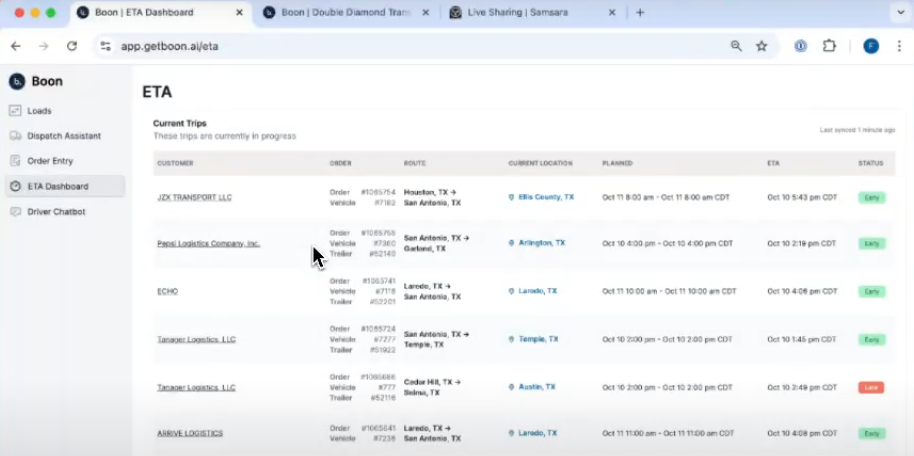Click the browser forward arrow
914x456 pixels.
(44, 46)
